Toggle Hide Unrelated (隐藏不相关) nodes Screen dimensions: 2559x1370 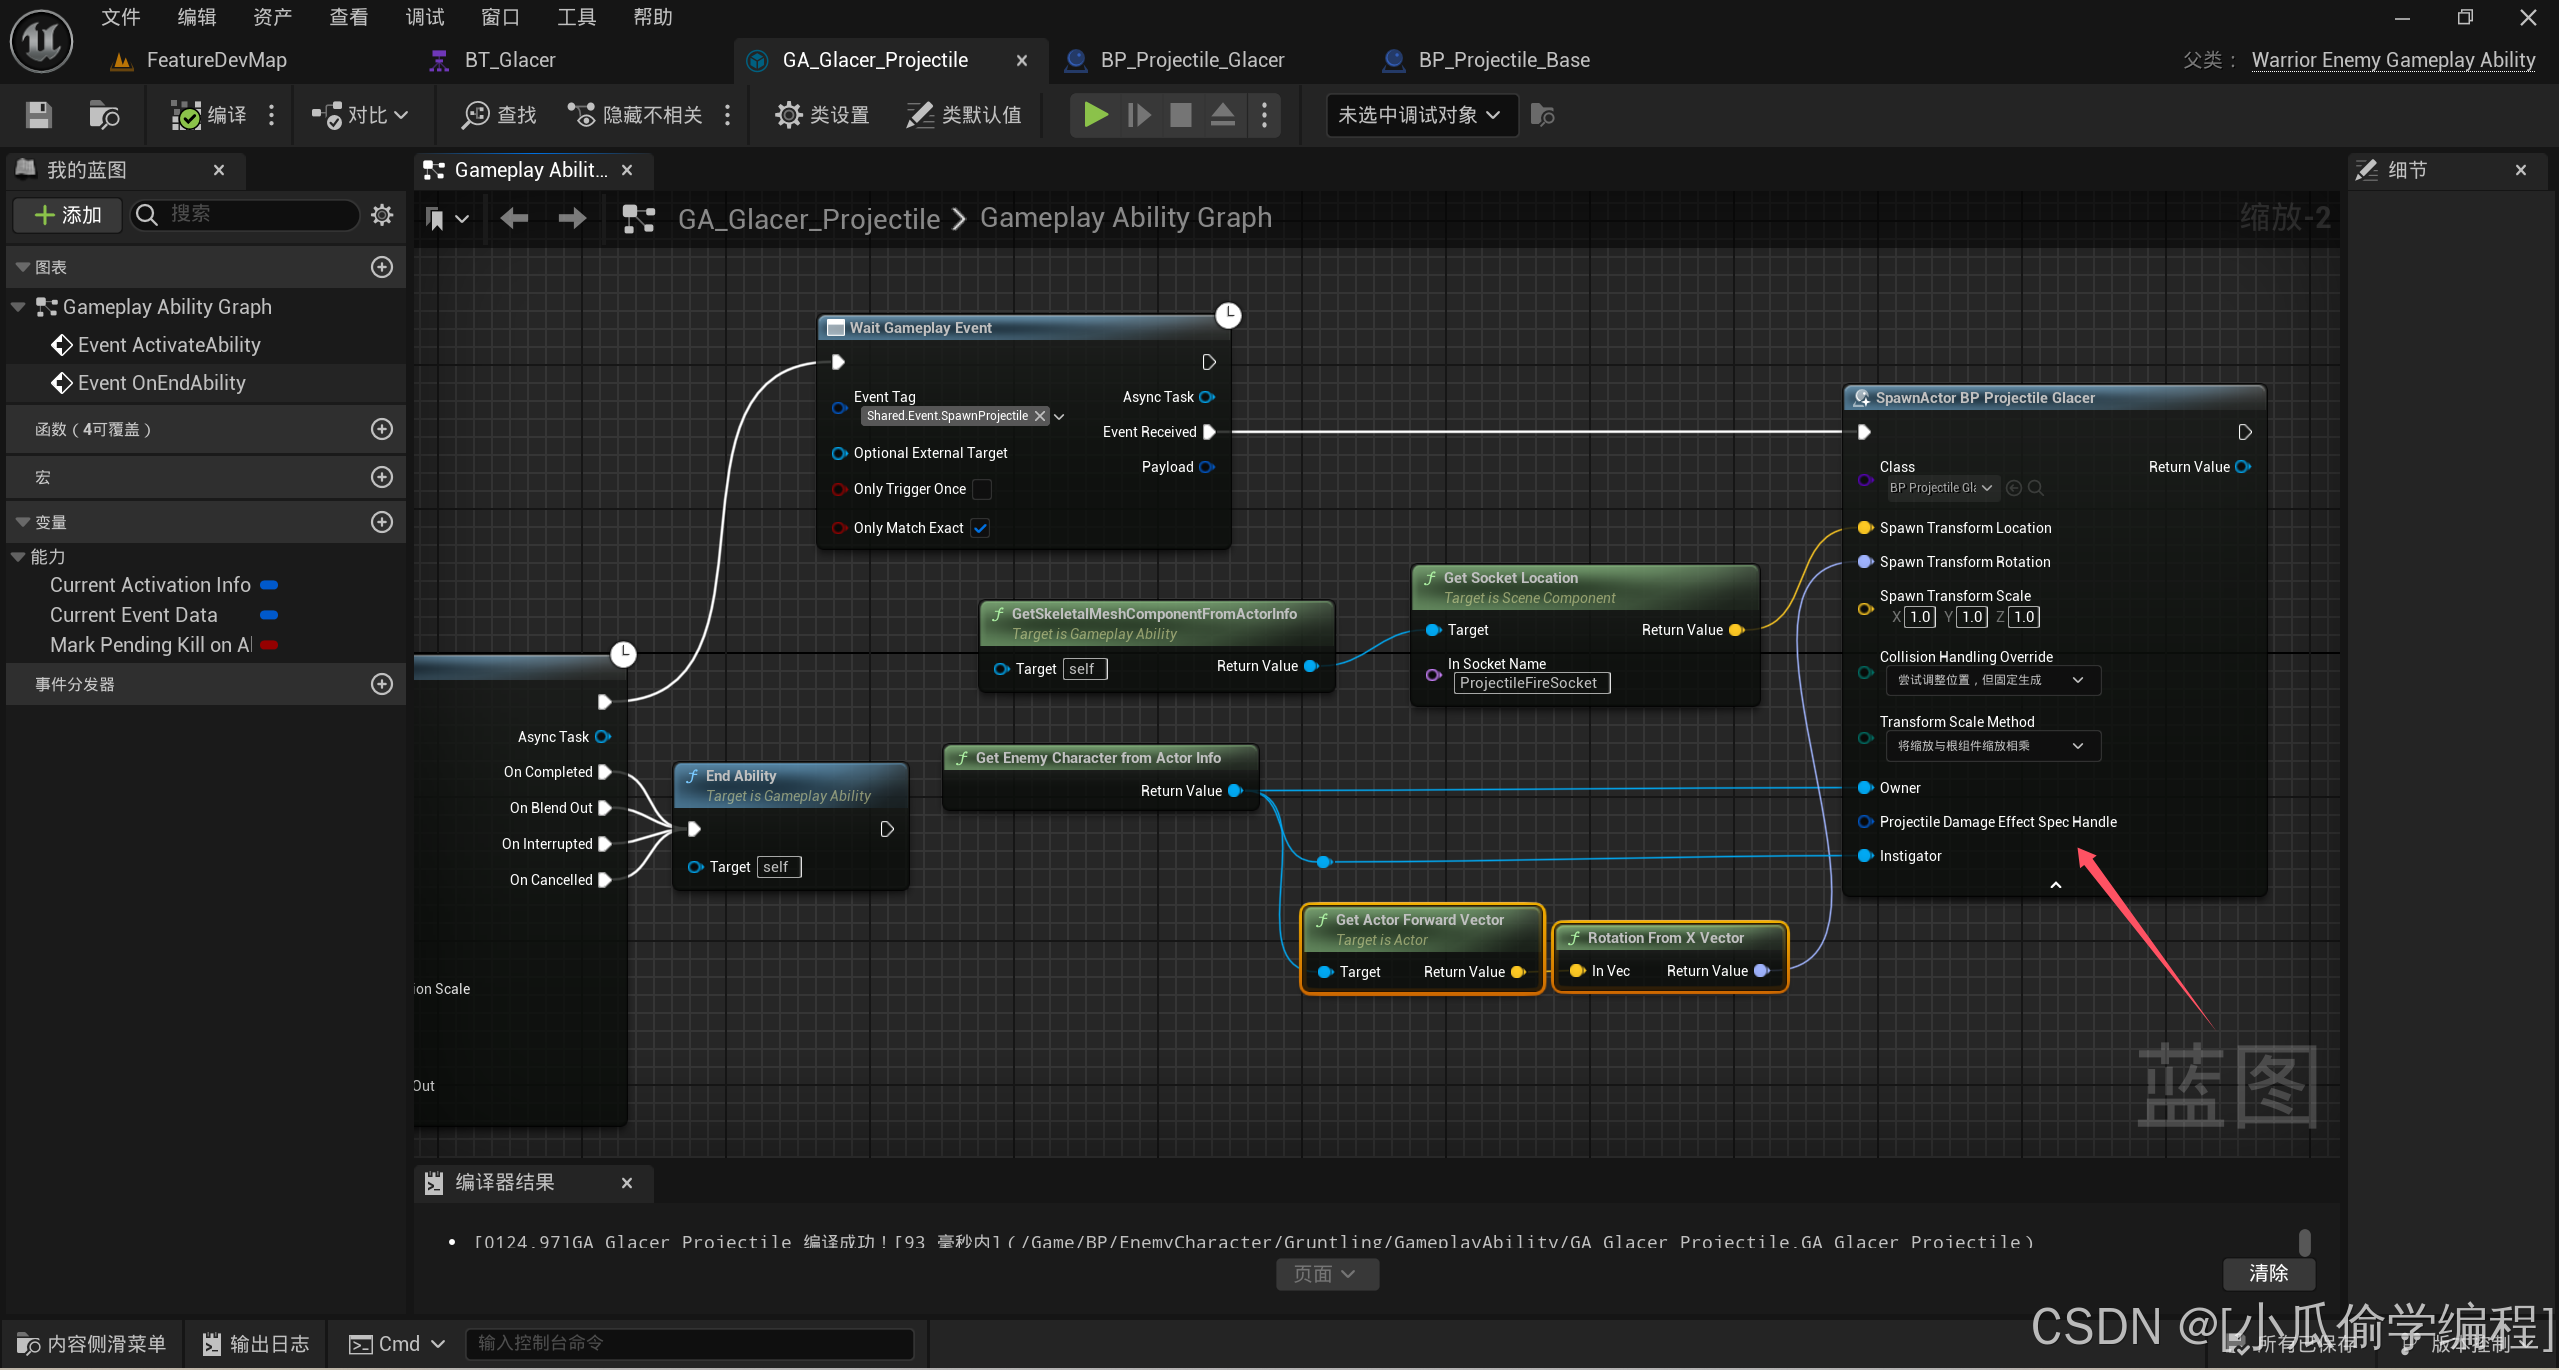point(635,115)
